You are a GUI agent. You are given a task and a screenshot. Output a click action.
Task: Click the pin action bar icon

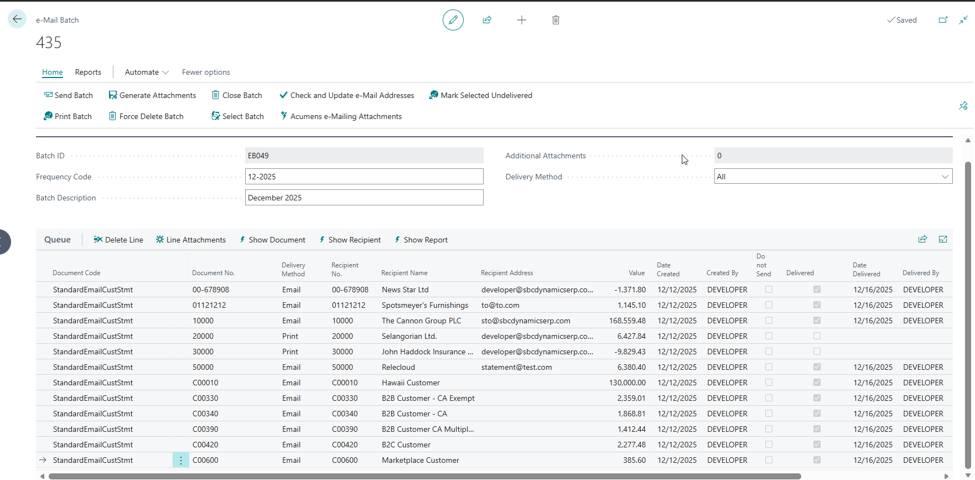pyautogui.click(x=963, y=106)
